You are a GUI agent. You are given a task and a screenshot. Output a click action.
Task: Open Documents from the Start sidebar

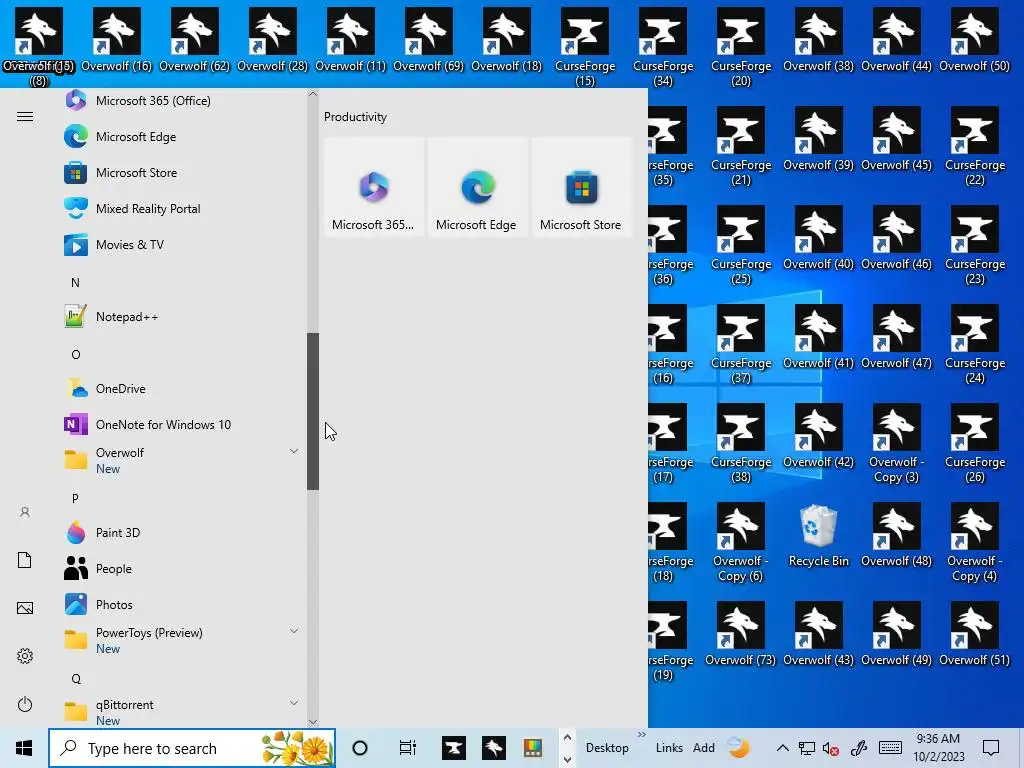pyautogui.click(x=25, y=560)
